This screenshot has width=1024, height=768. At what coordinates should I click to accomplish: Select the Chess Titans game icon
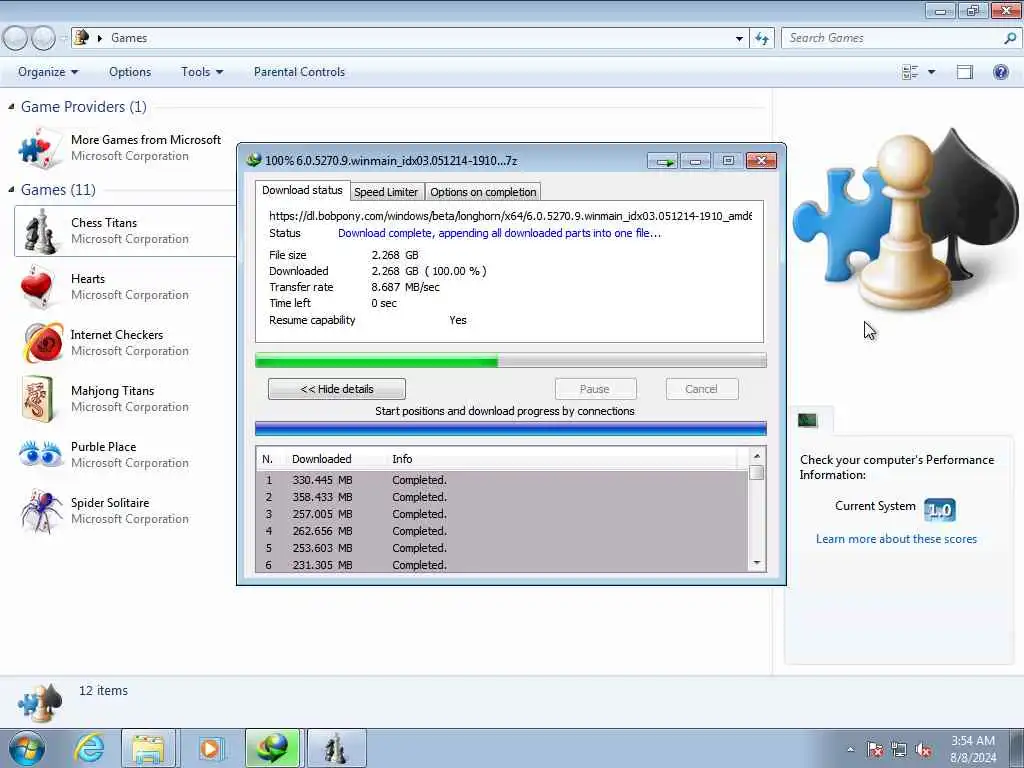point(40,231)
